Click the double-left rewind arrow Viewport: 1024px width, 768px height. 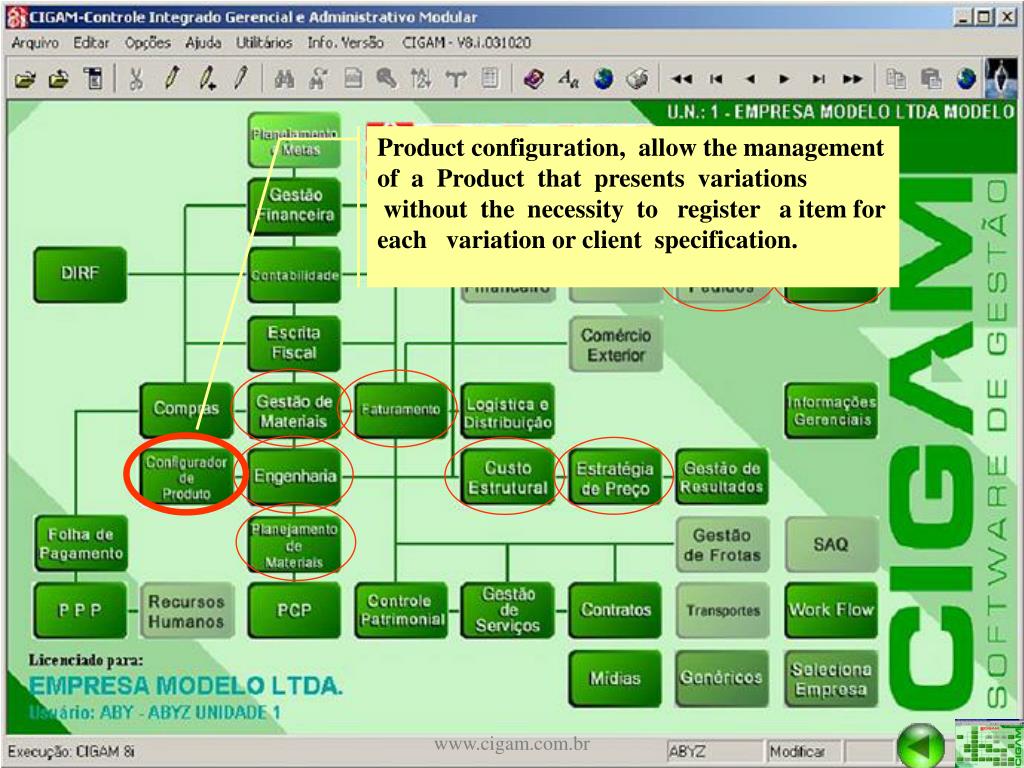tap(682, 80)
